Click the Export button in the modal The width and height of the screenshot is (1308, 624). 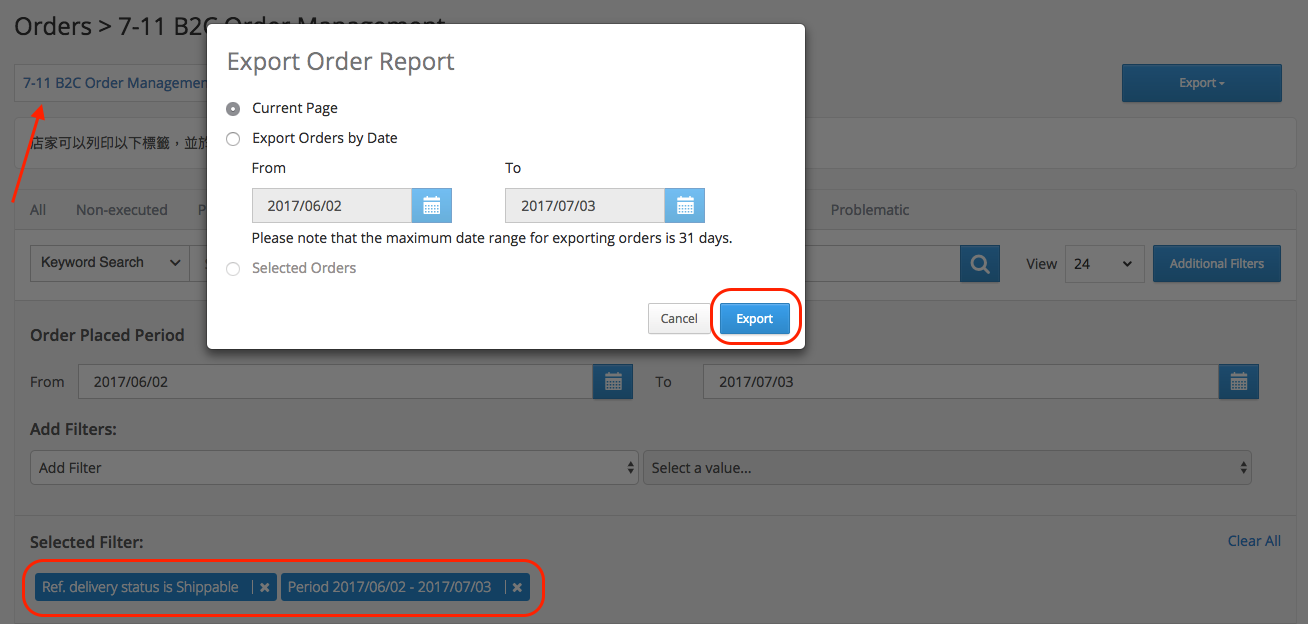tap(755, 318)
